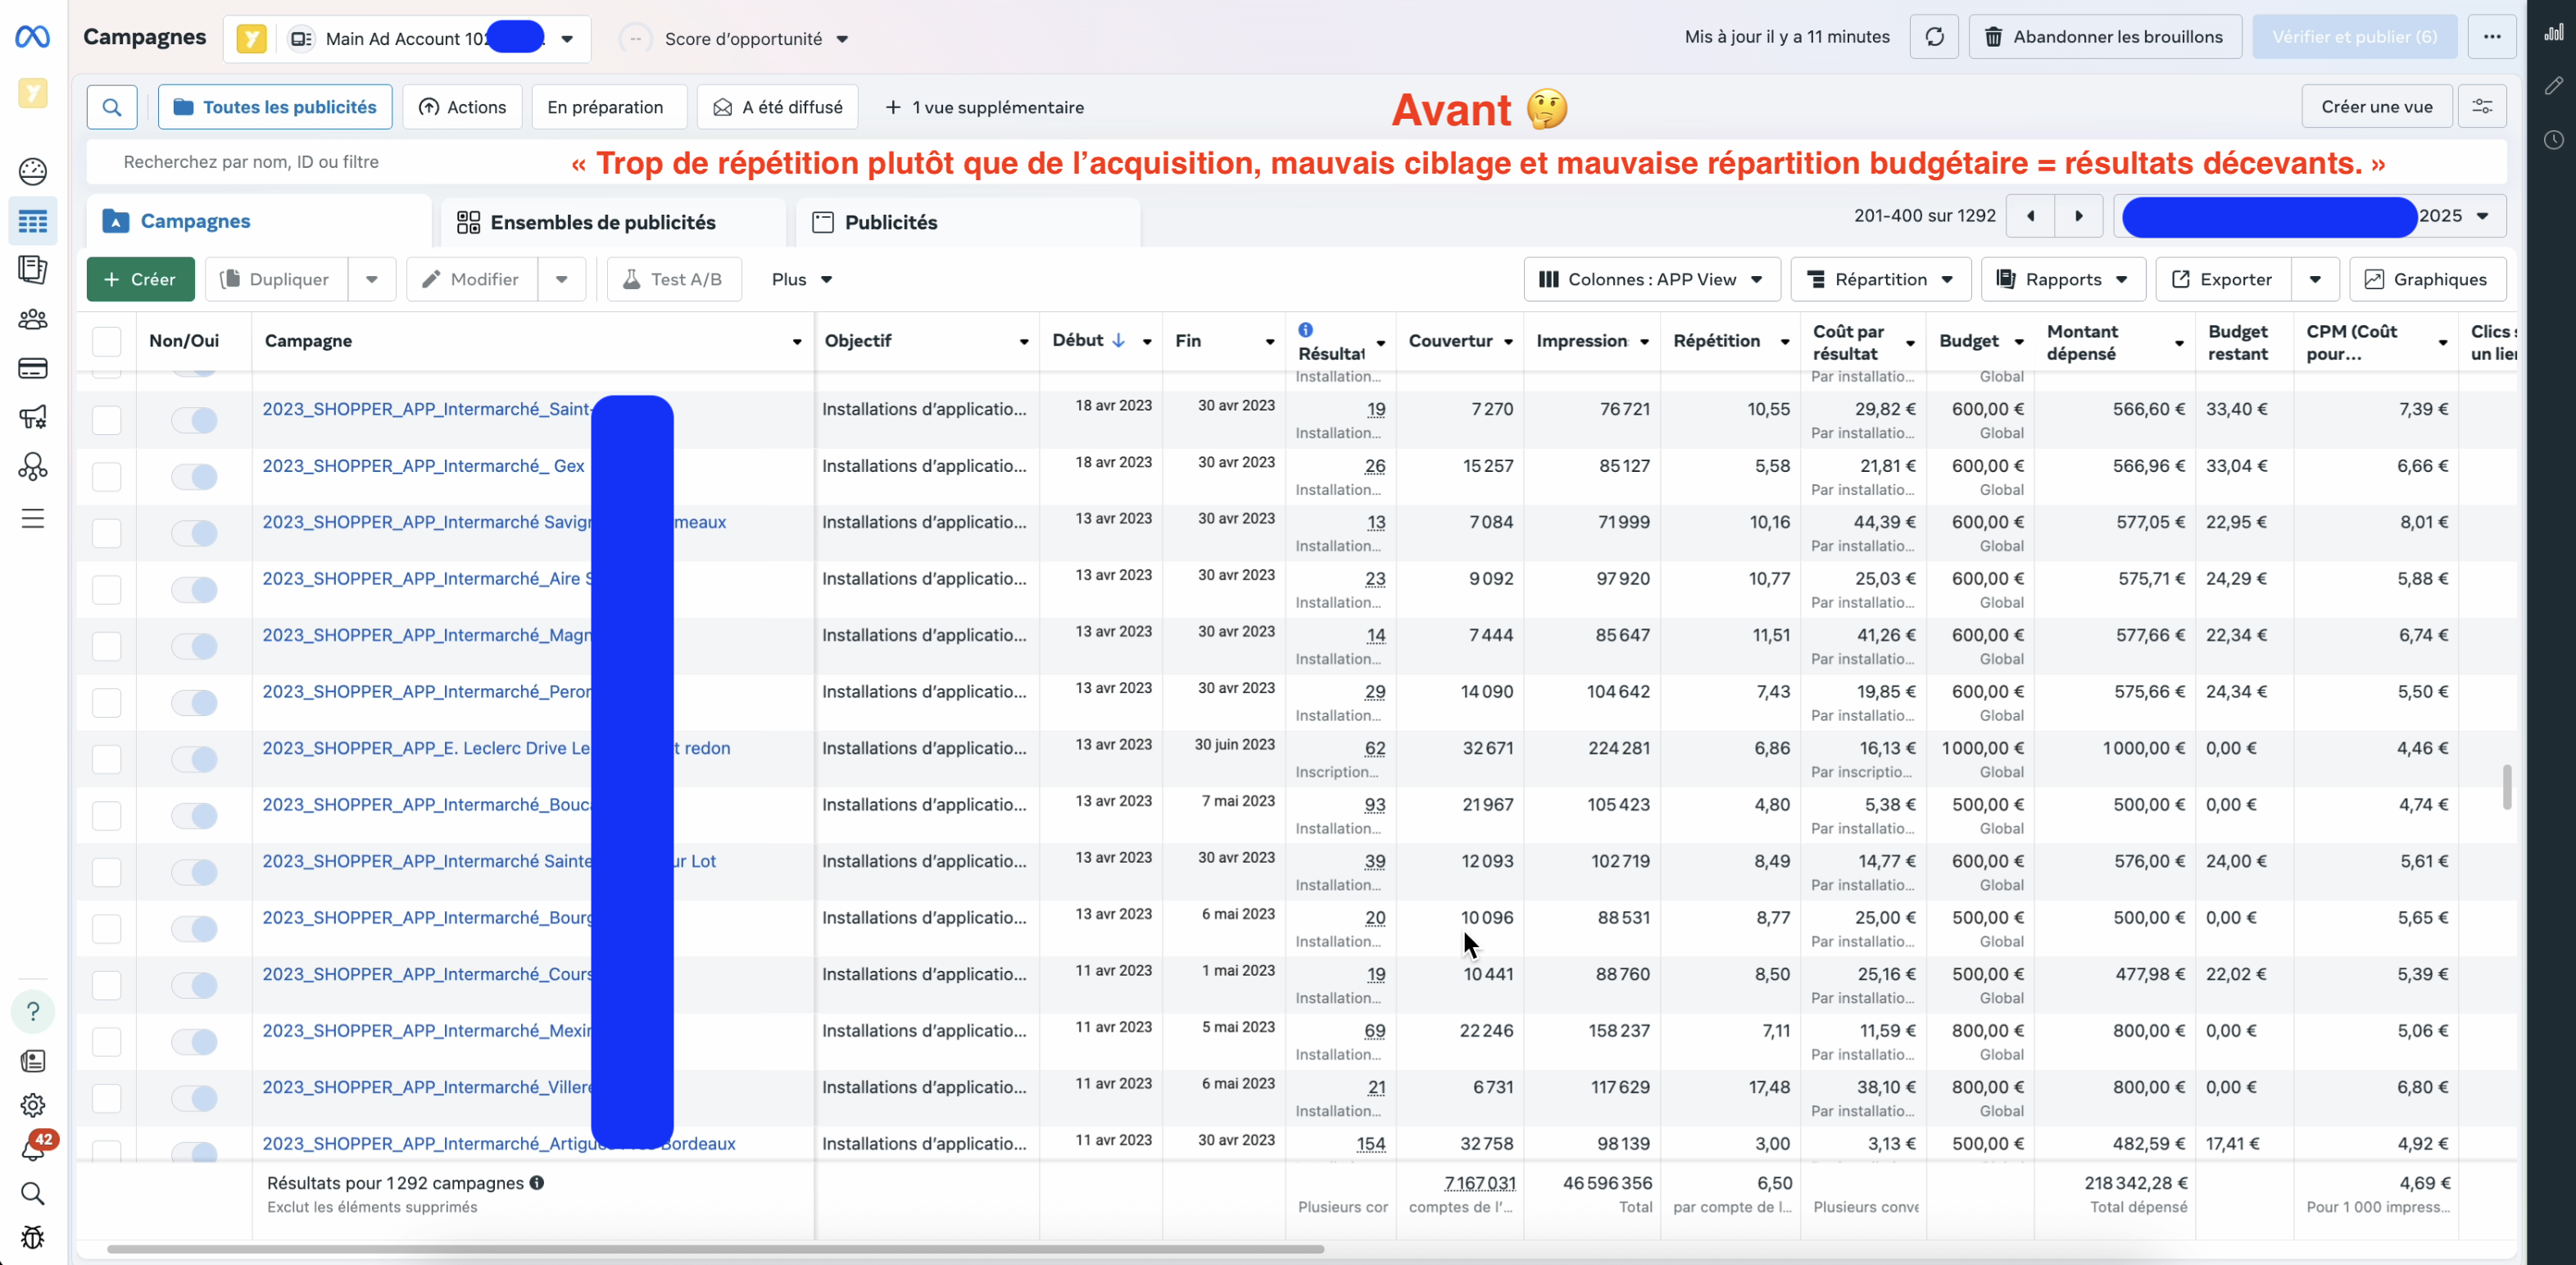Select the Toutes les publicités view
The width and height of the screenshot is (2576, 1265).
pyautogui.click(x=275, y=107)
